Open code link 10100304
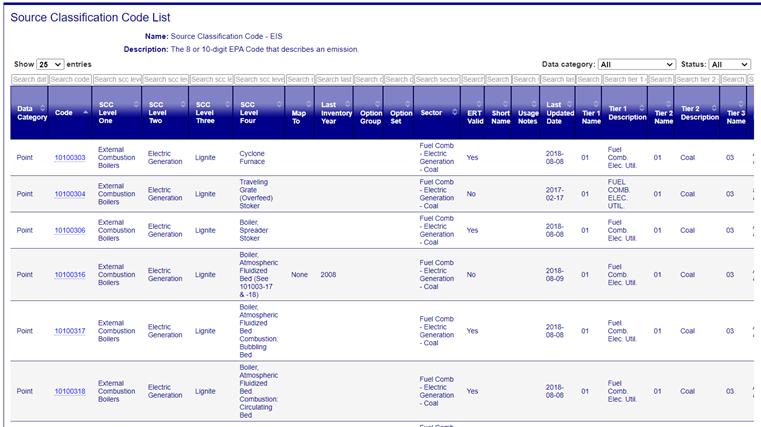 pos(70,194)
